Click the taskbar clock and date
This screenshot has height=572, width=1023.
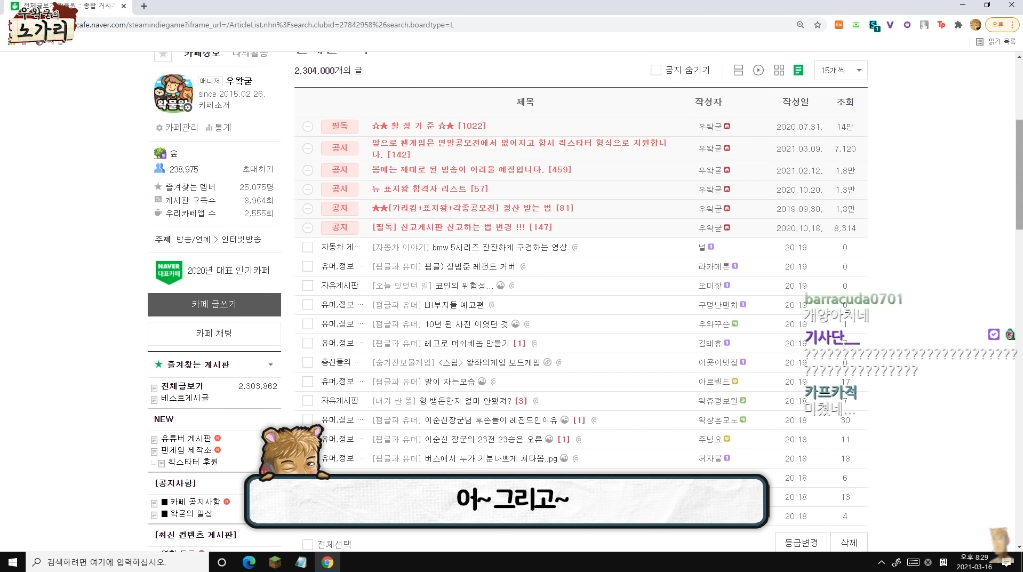click(974, 562)
